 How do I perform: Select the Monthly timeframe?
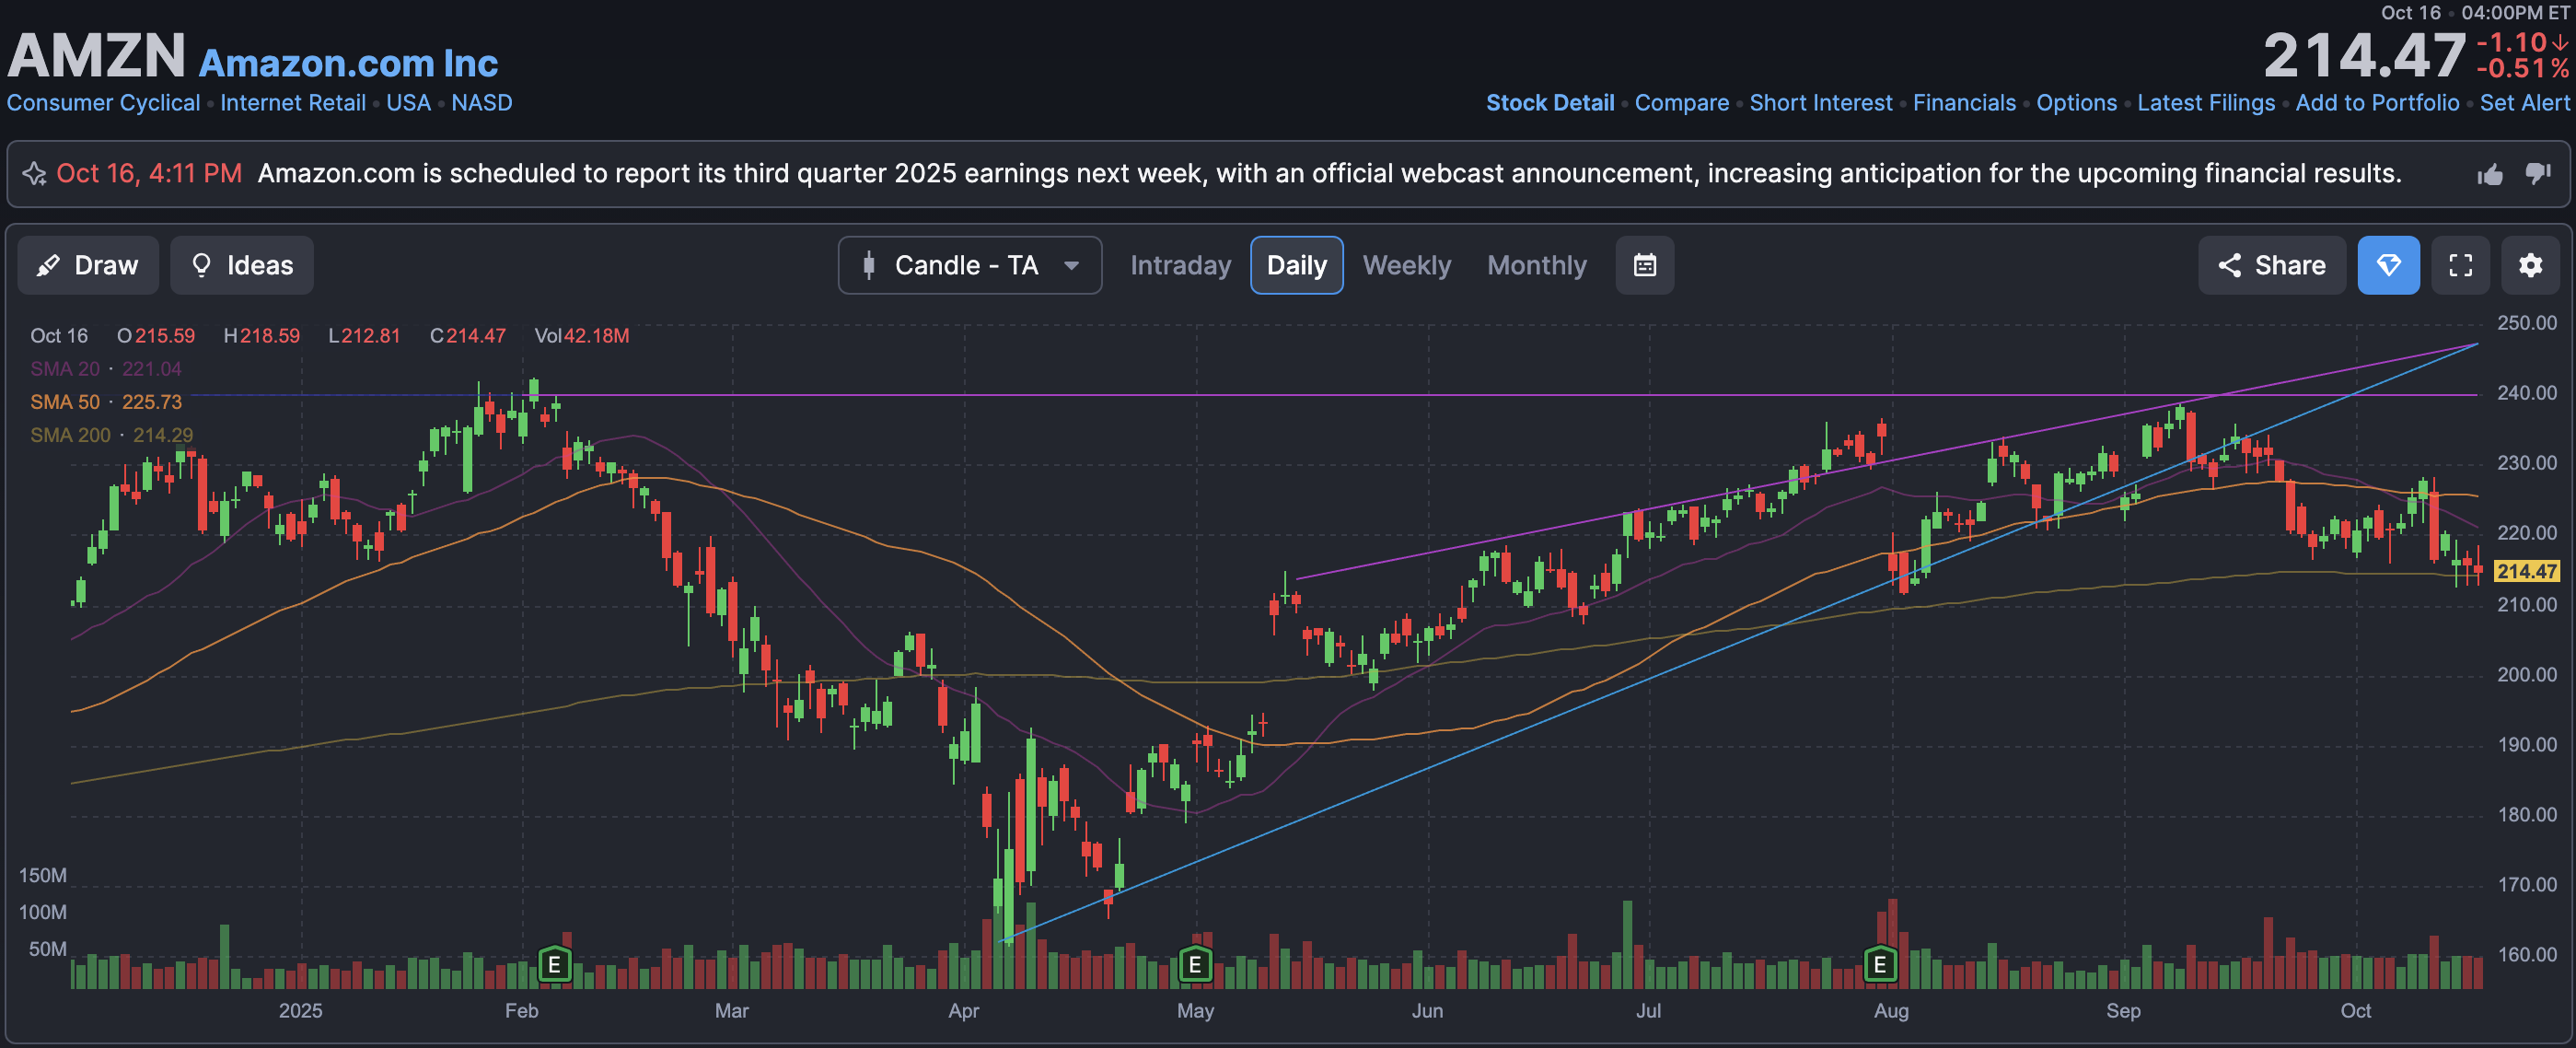coord(1536,265)
